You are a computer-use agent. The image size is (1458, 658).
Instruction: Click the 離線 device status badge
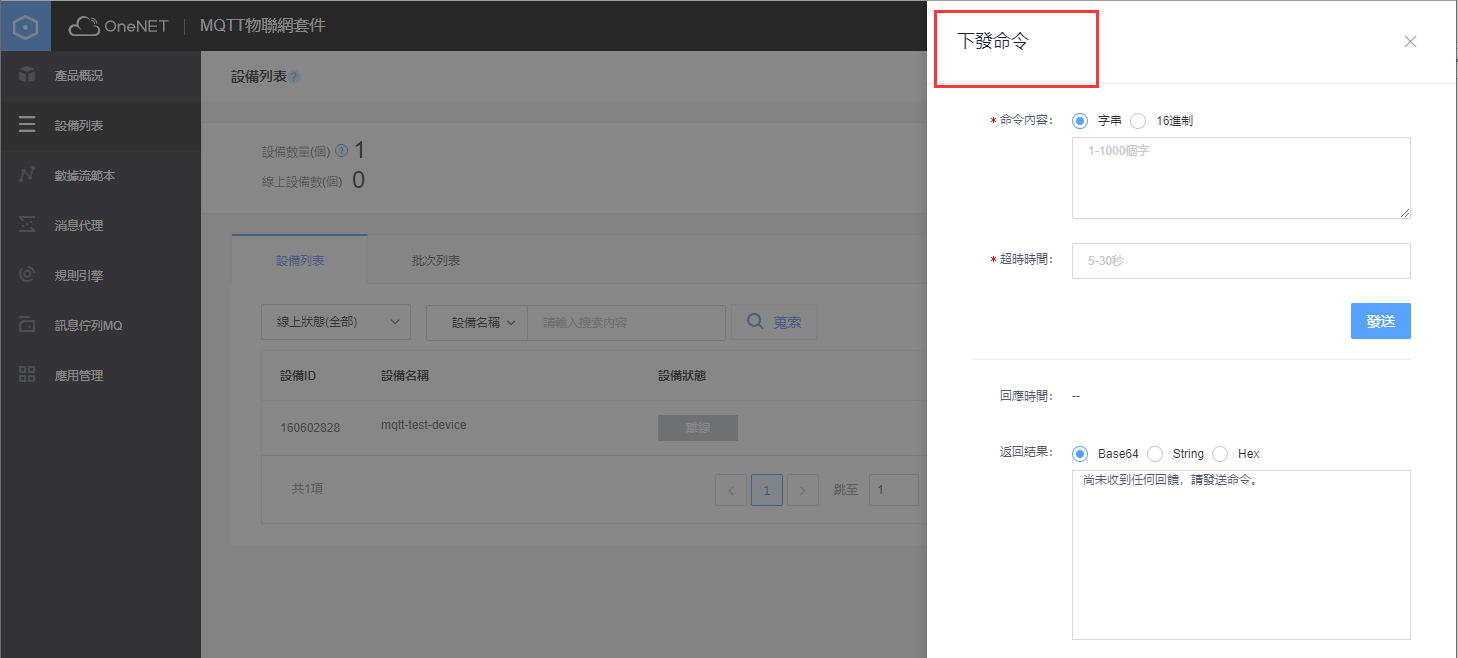tap(698, 428)
